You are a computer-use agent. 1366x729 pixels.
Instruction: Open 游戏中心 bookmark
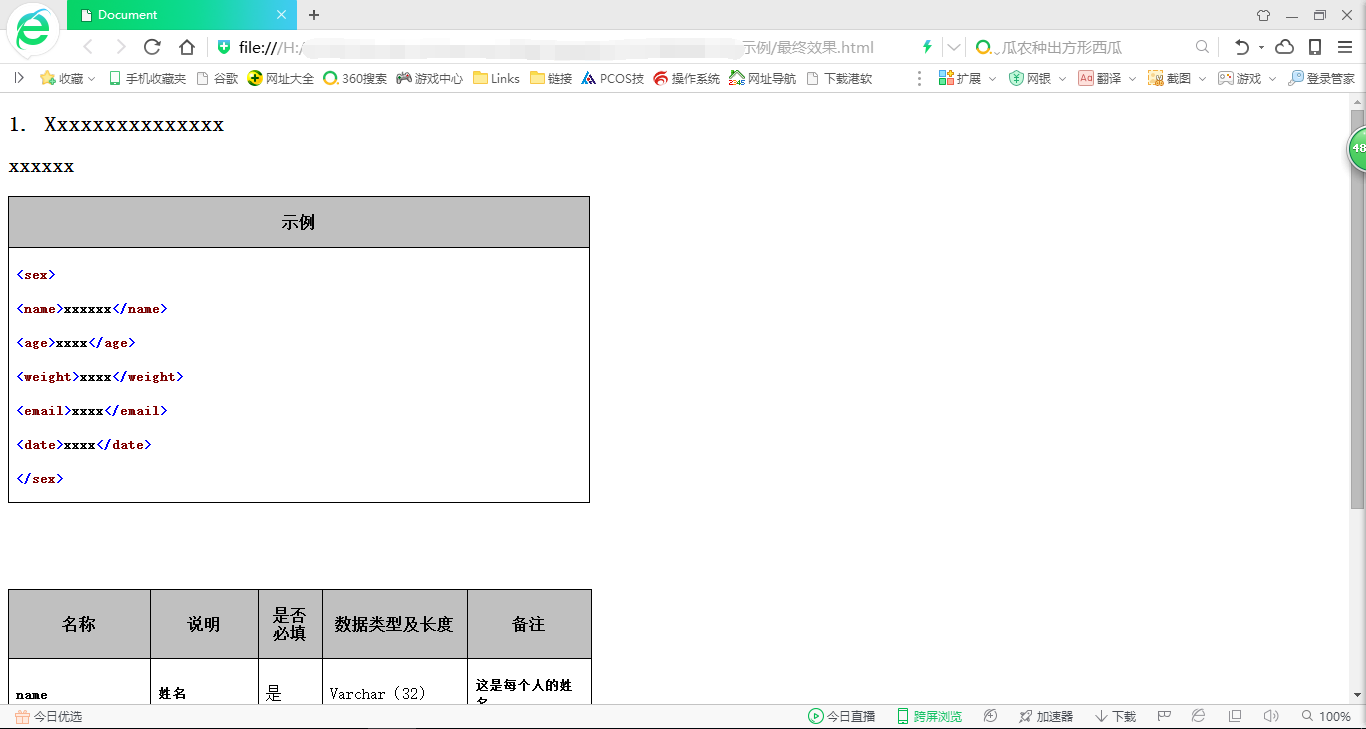click(430, 78)
